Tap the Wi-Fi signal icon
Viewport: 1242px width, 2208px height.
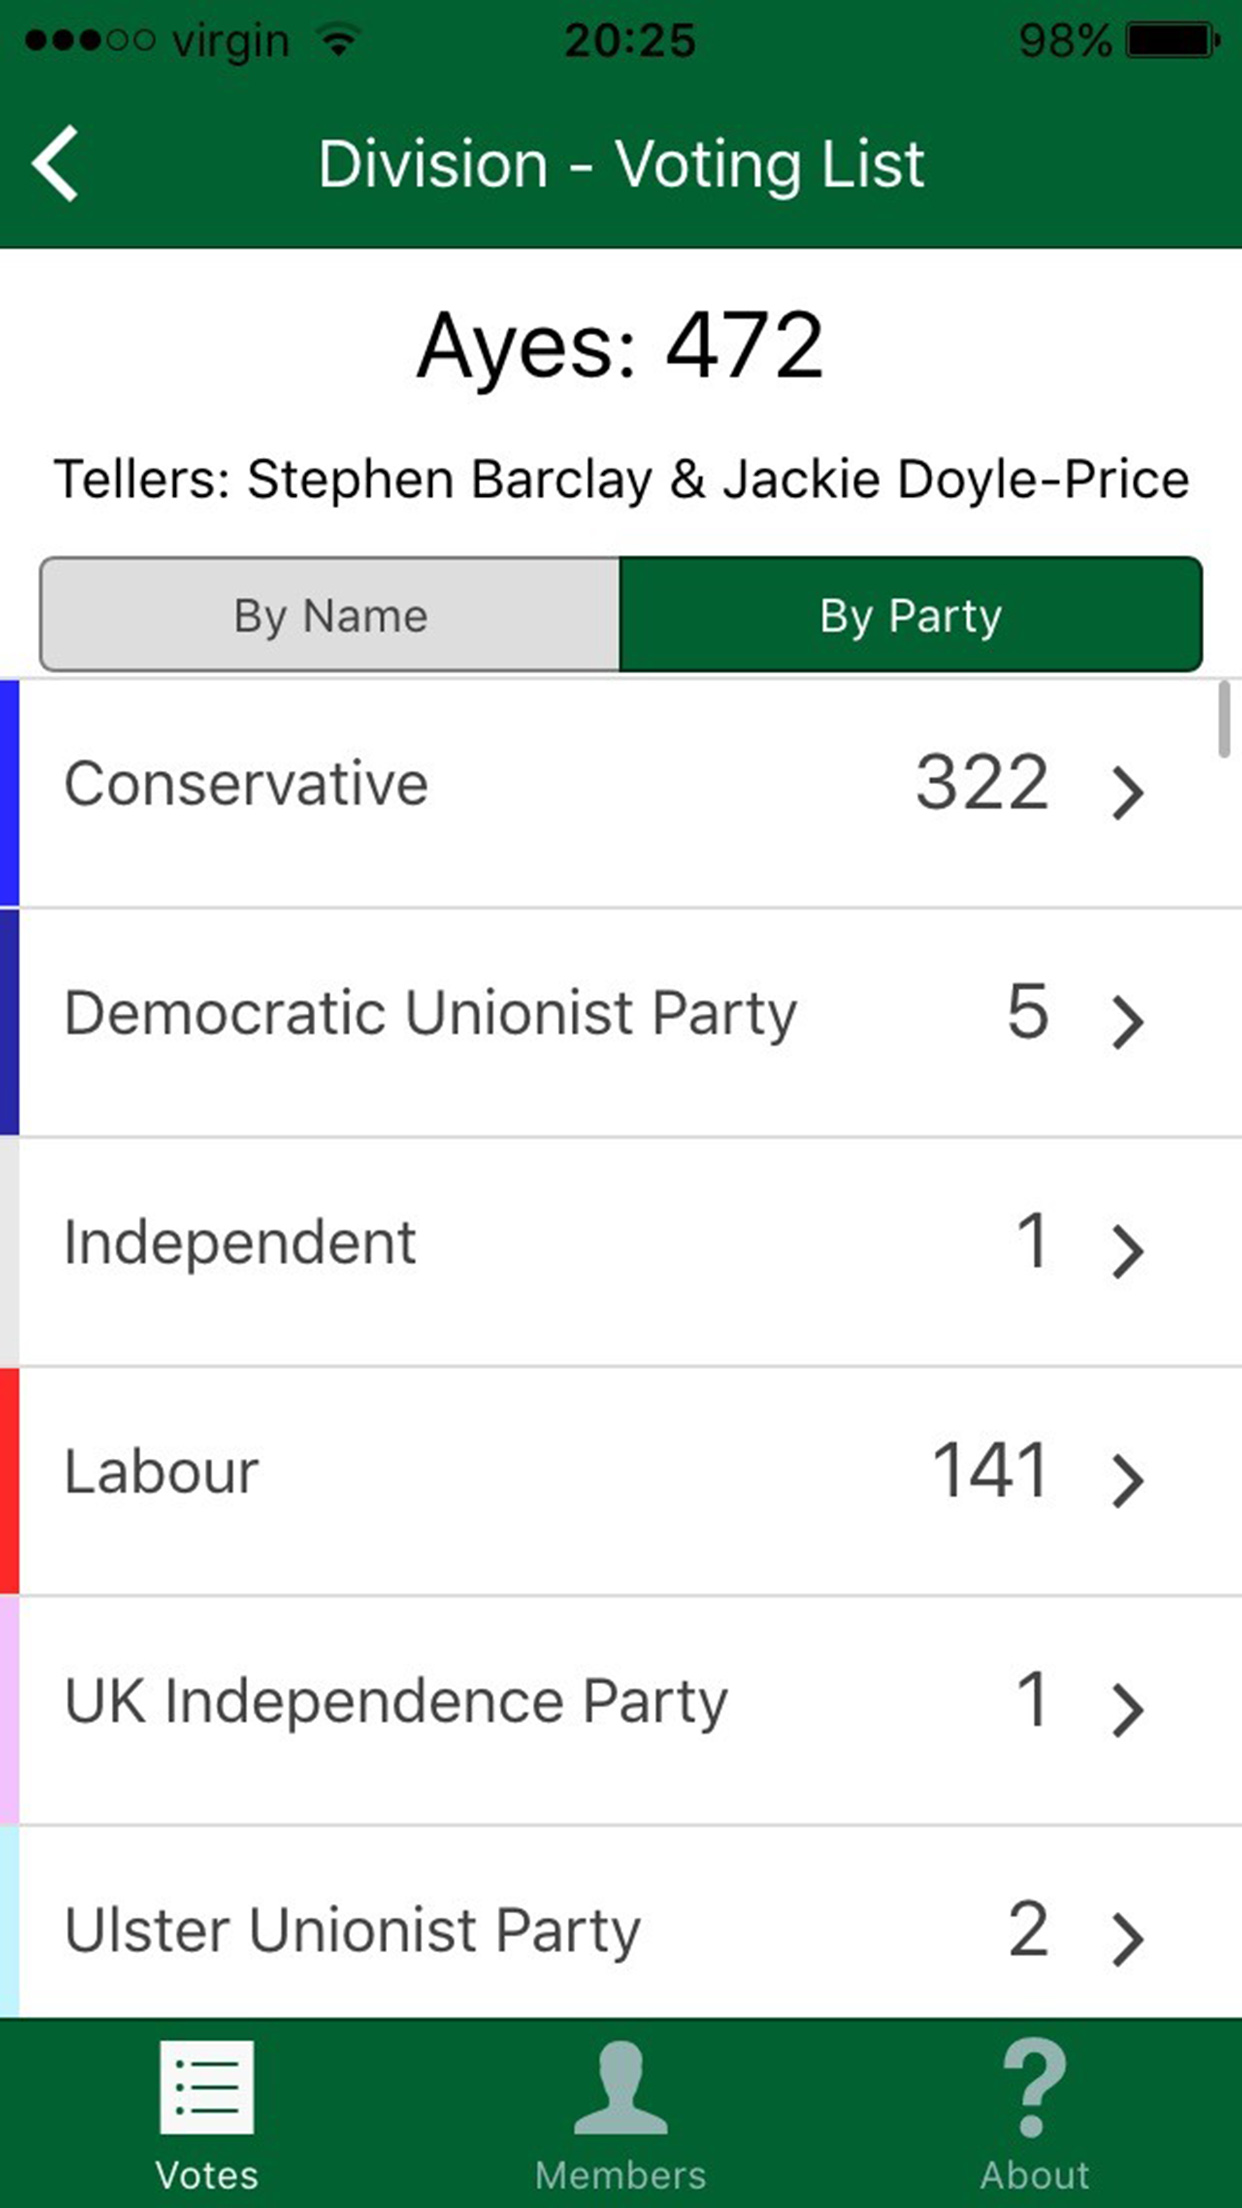click(339, 41)
